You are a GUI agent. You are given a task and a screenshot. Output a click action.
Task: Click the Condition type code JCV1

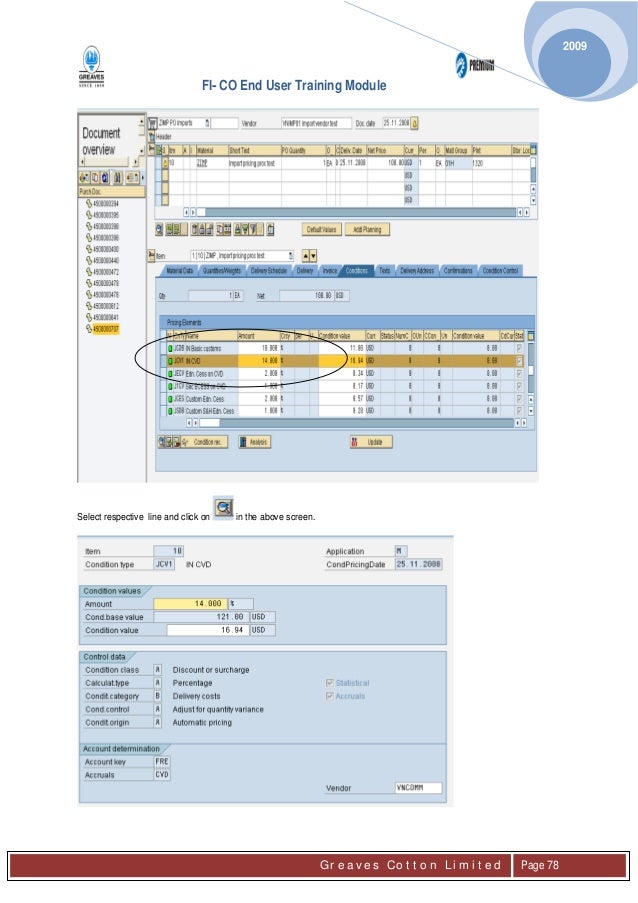tap(164, 564)
